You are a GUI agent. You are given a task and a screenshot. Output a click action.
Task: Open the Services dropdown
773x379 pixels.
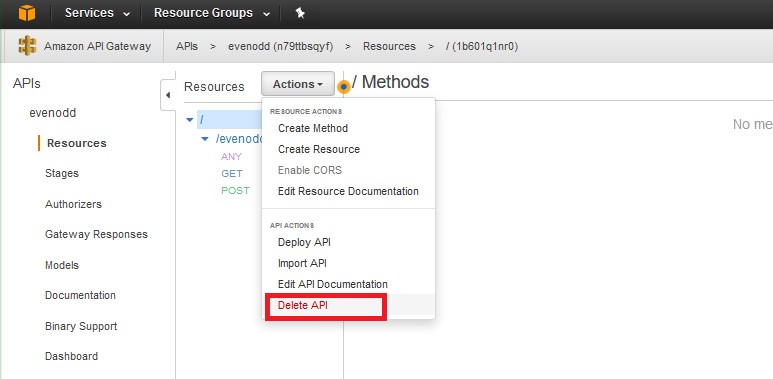point(97,13)
